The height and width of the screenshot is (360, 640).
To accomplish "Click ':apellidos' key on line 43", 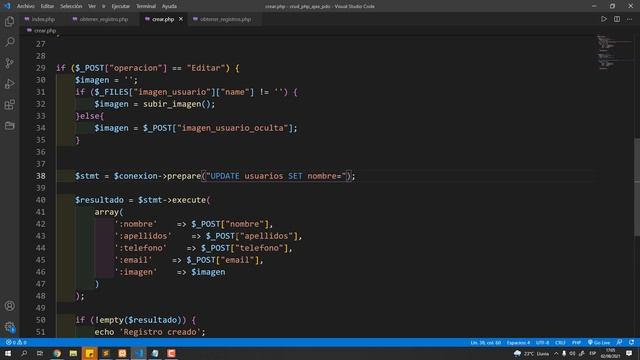I will (x=143, y=236).
